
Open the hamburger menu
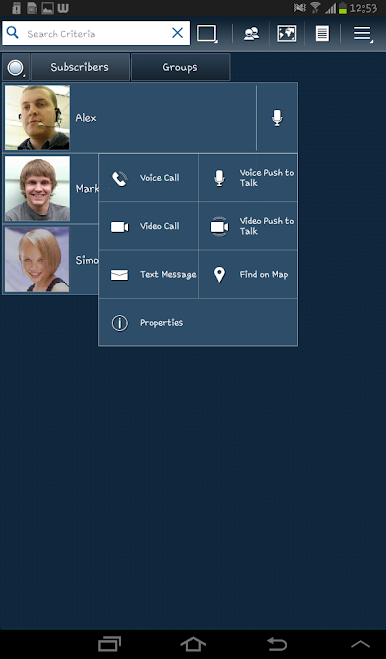click(x=362, y=34)
